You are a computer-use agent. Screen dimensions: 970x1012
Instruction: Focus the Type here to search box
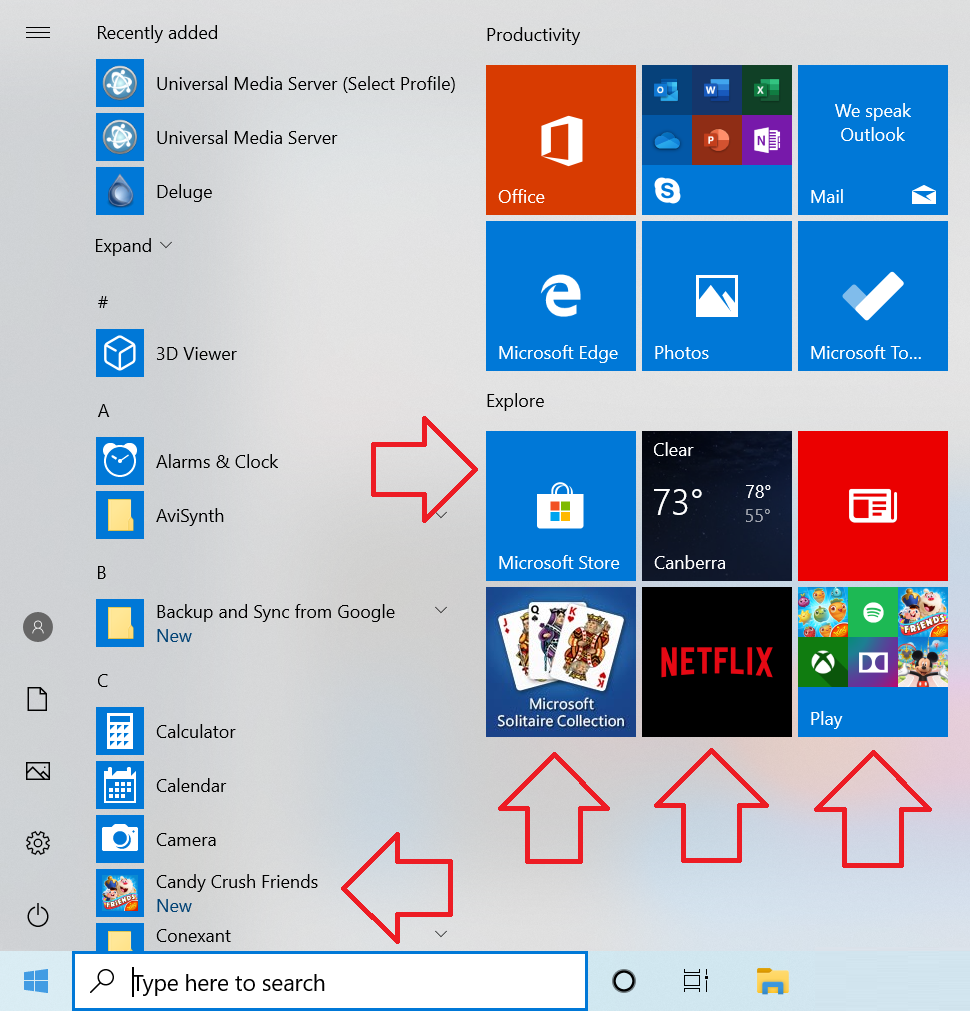330,982
